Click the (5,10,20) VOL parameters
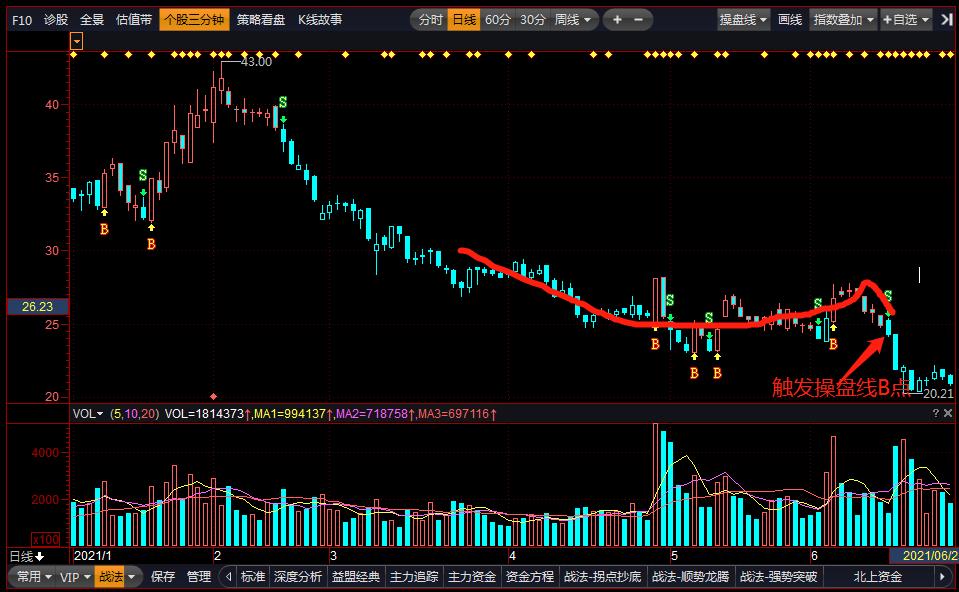 pos(134,413)
